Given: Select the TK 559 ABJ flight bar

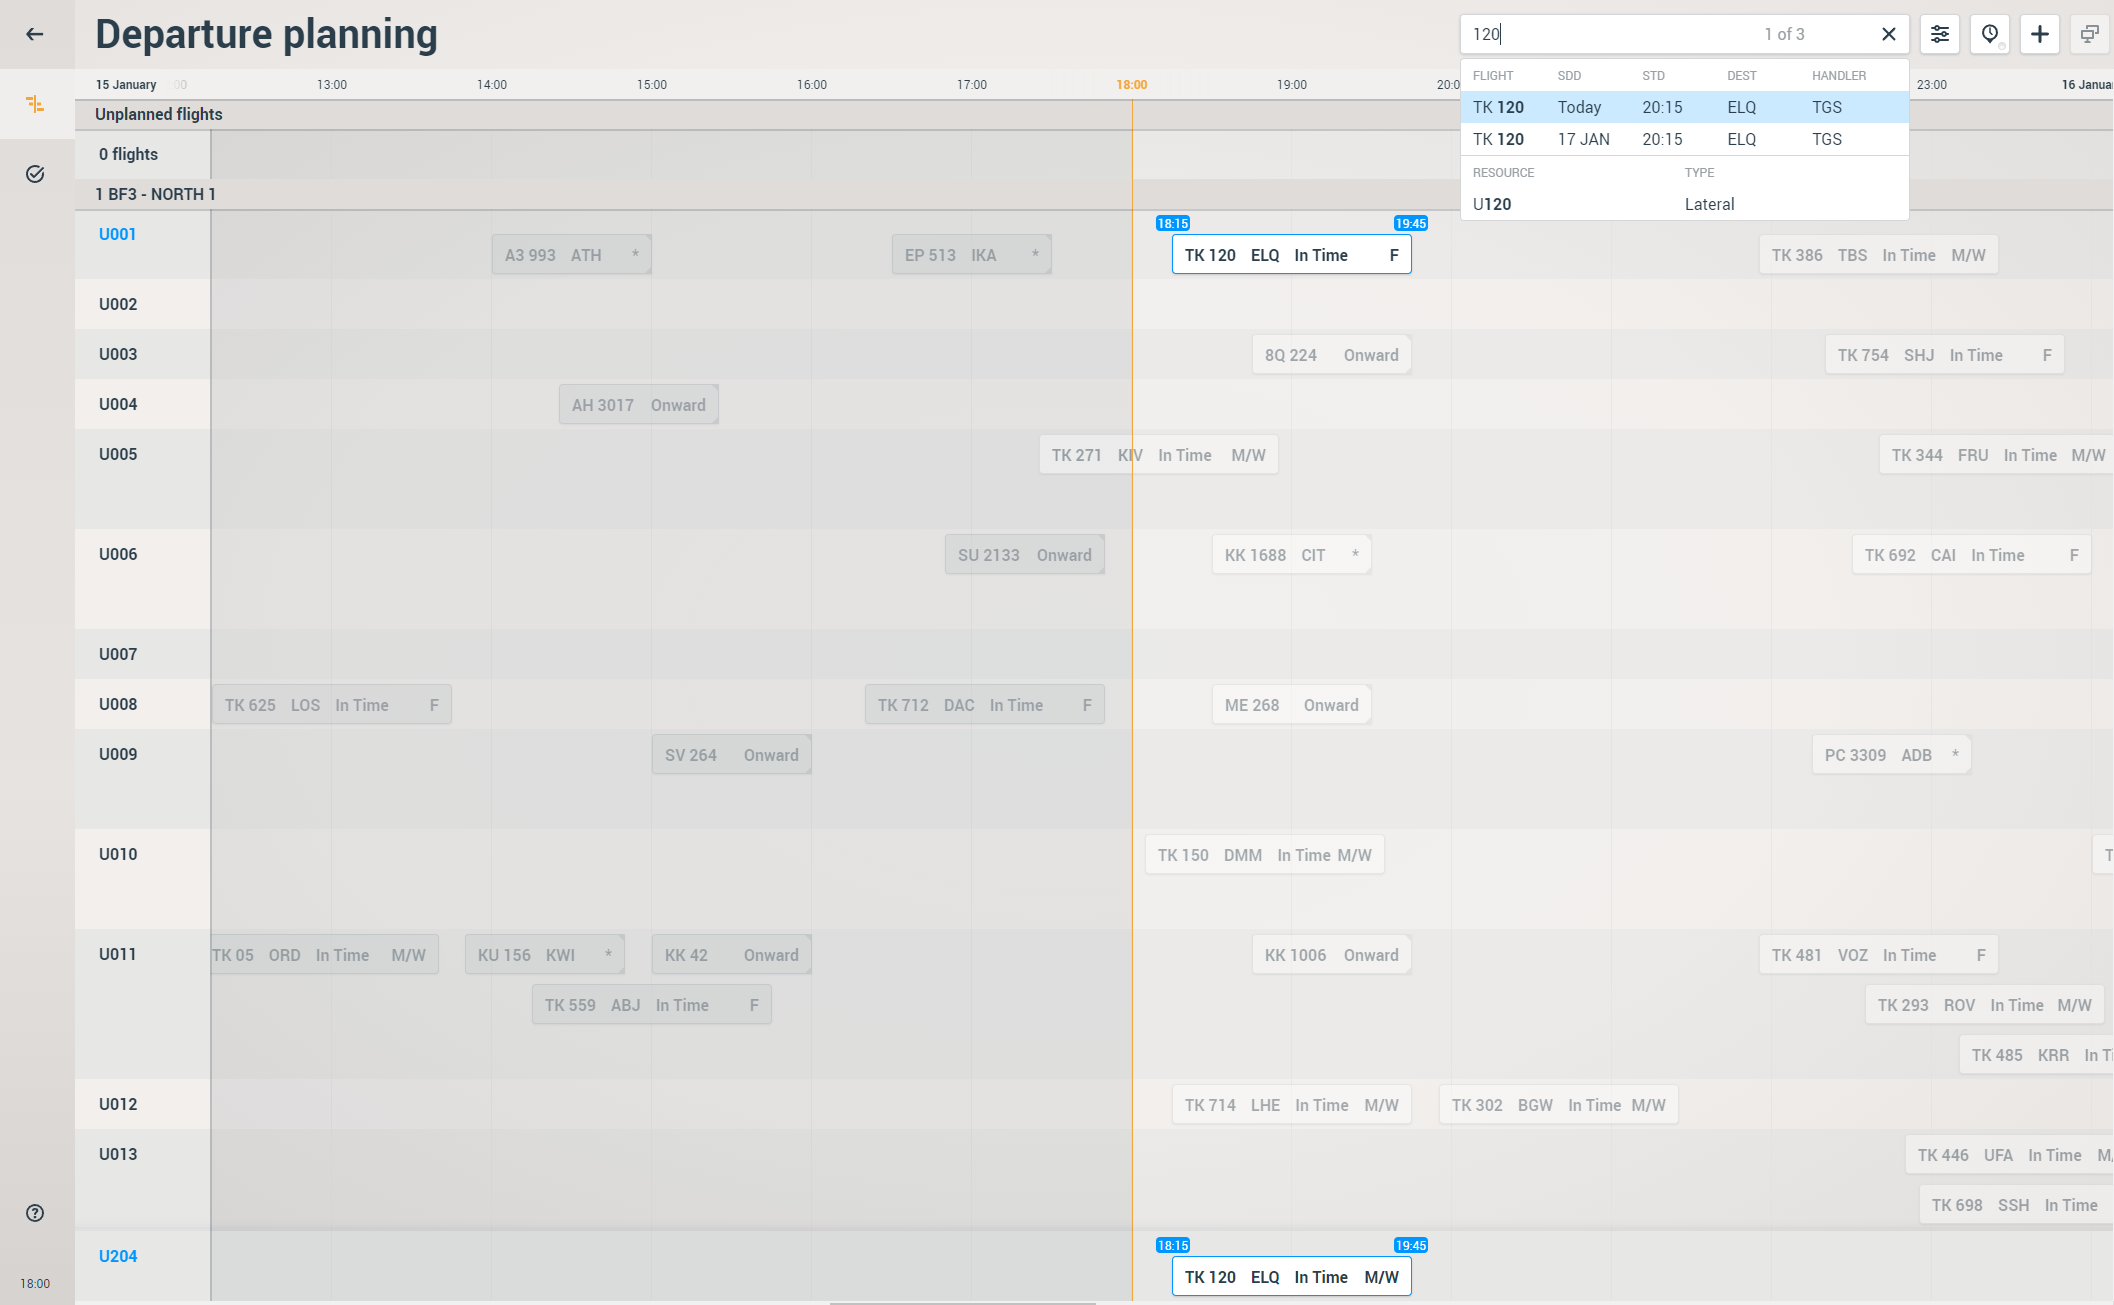Looking at the screenshot, I should 652,1005.
